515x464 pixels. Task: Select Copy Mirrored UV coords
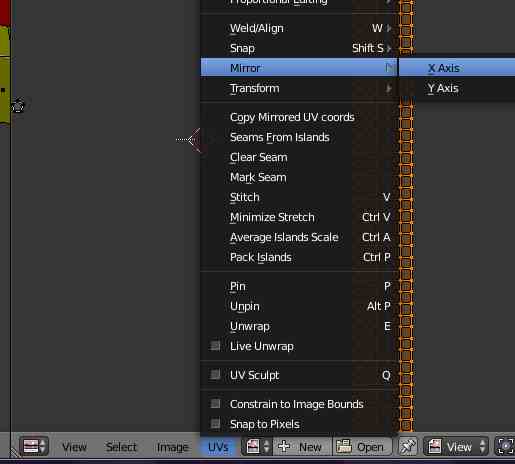pos(299,117)
